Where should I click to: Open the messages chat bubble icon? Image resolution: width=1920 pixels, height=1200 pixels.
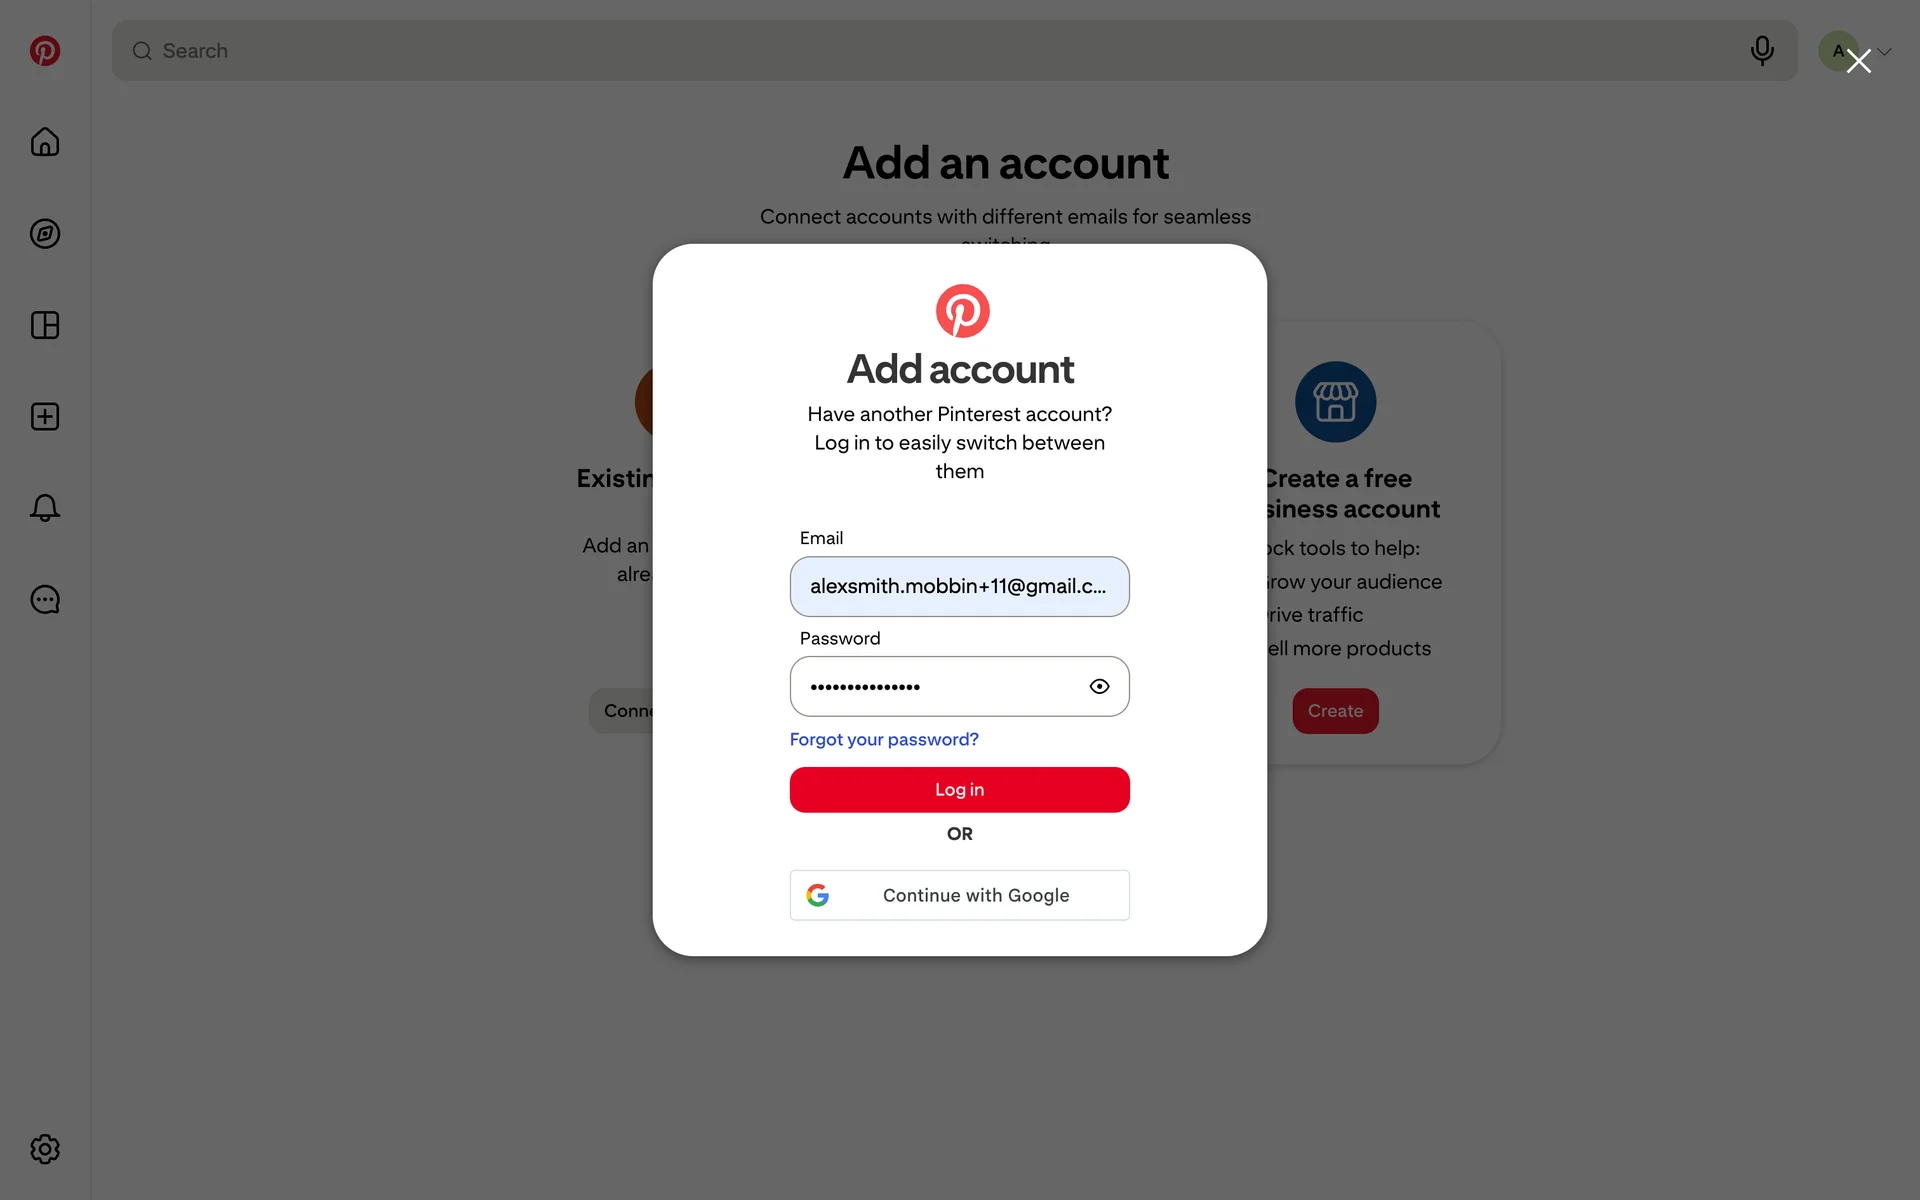45,600
